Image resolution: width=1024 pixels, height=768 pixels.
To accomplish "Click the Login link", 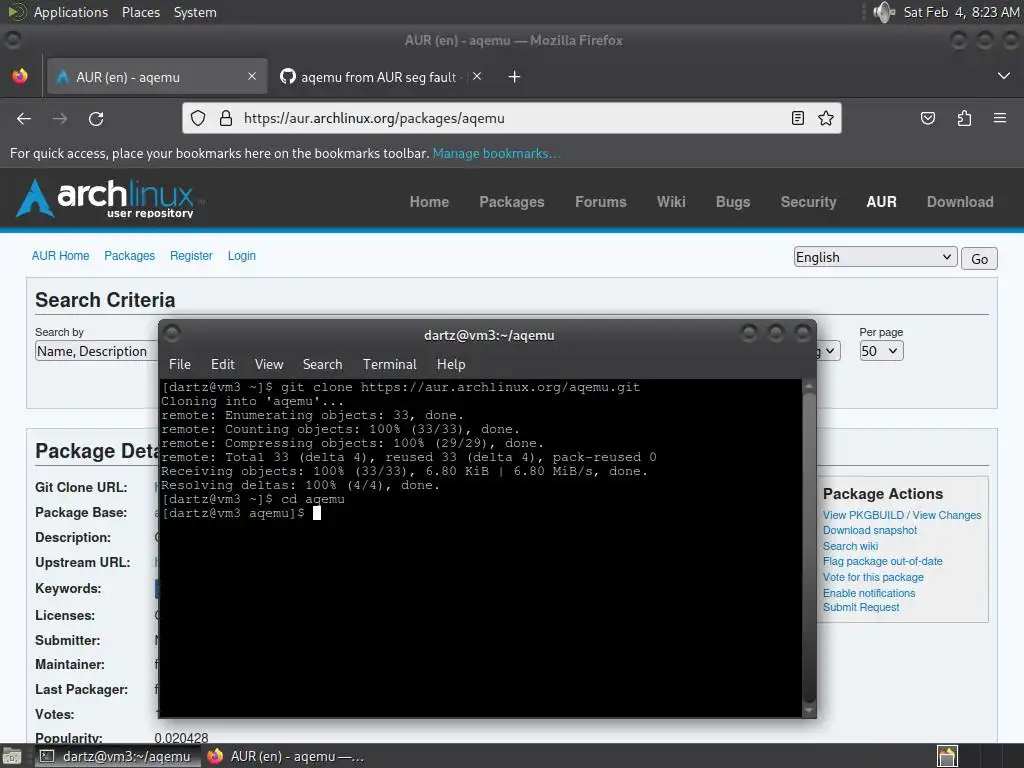I will 242,256.
